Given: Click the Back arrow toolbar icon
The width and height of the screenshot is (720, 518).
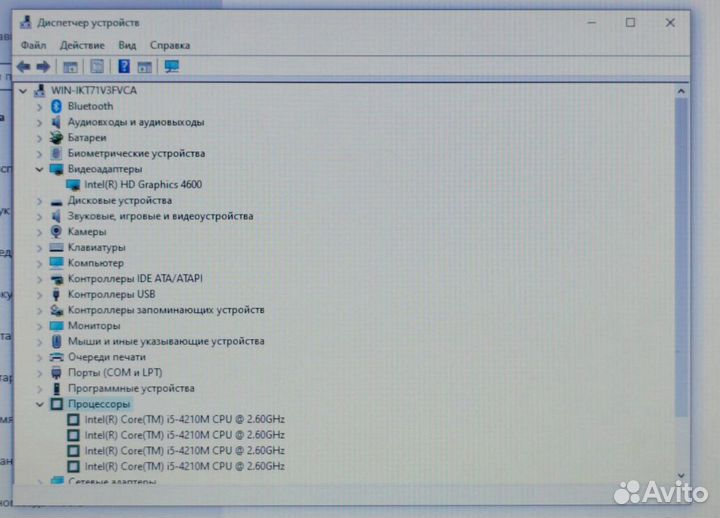Looking at the screenshot, I should click(23, 67).
